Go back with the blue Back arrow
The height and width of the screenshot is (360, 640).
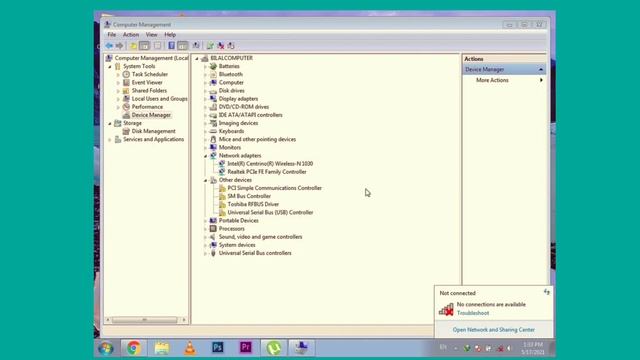coord(109,46)
